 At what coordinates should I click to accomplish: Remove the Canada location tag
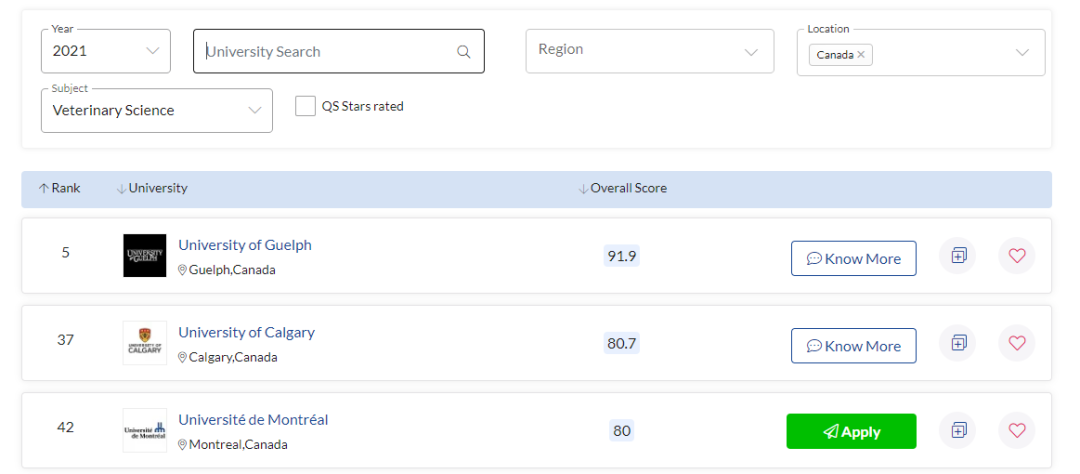(860, 54)
